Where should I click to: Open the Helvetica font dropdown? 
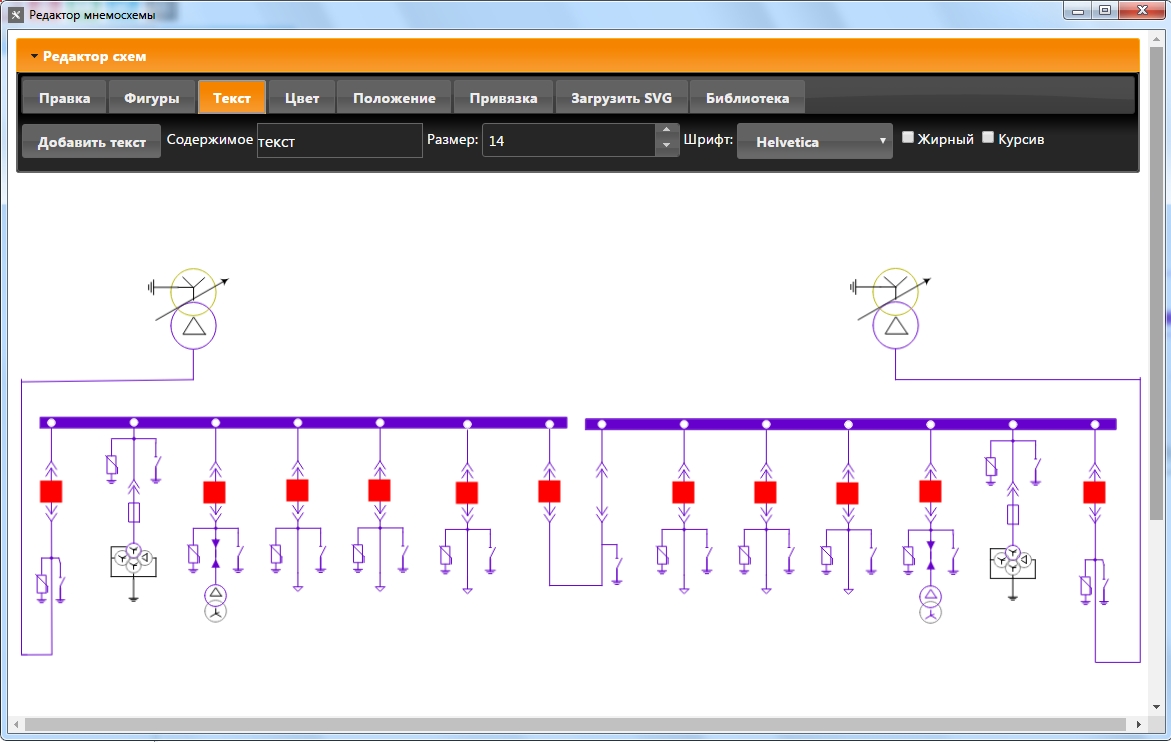[x=815, y=141]
